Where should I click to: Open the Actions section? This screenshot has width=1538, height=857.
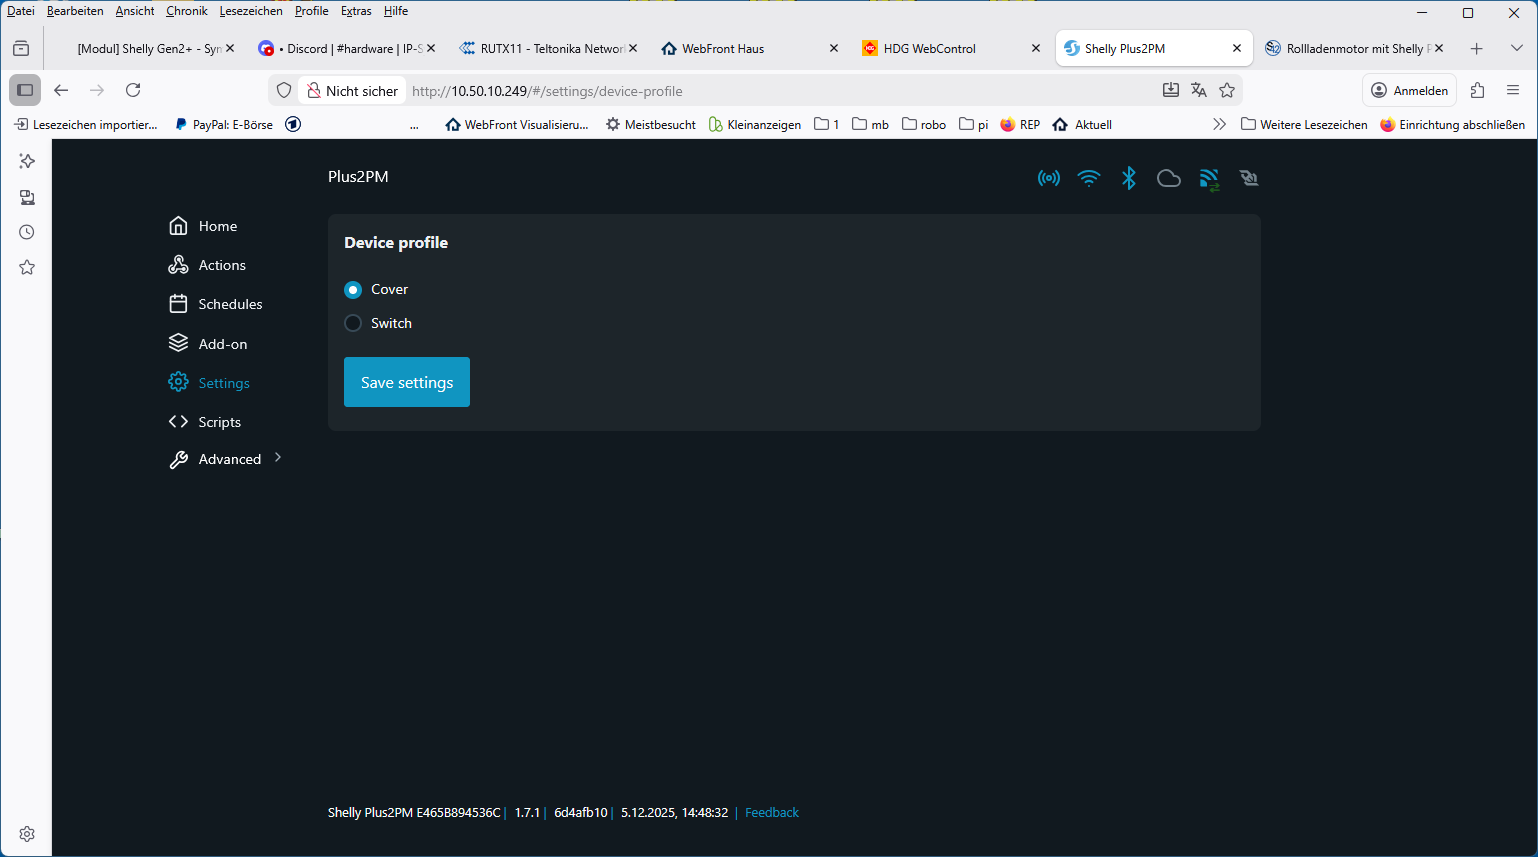click(x=221, y=265)
